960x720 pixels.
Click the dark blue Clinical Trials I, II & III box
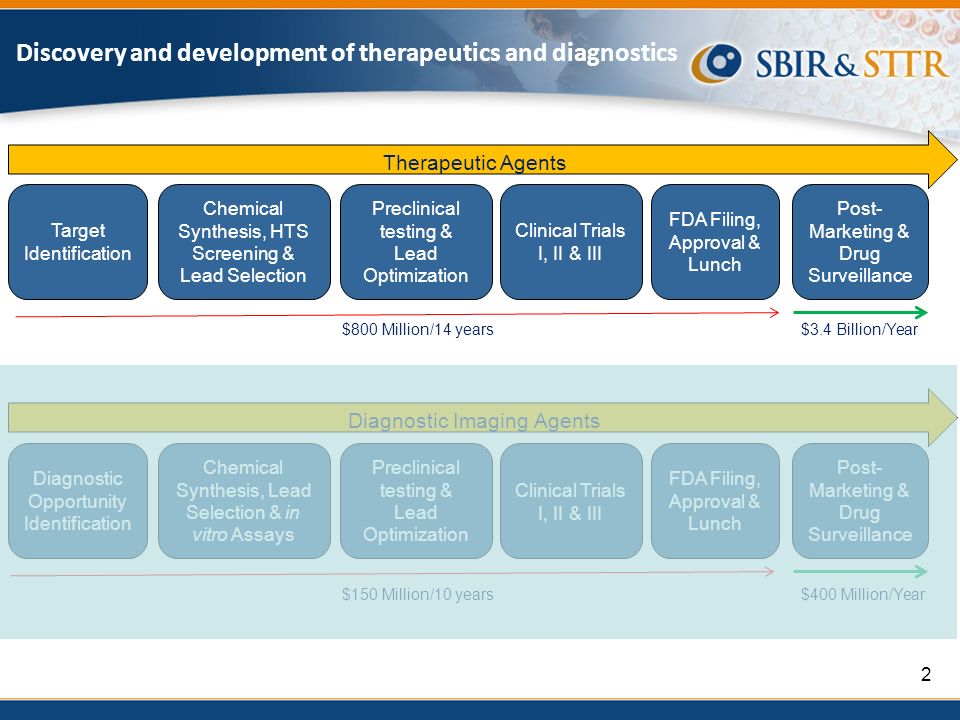click(571, 242)
